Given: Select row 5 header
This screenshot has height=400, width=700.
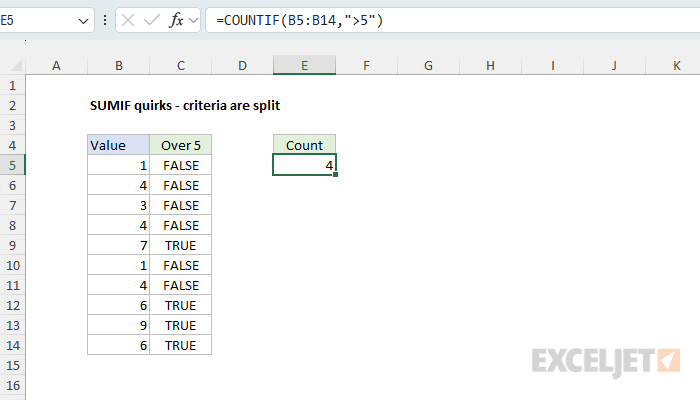Looking at the screenshot, I should (x=12, y=165).
